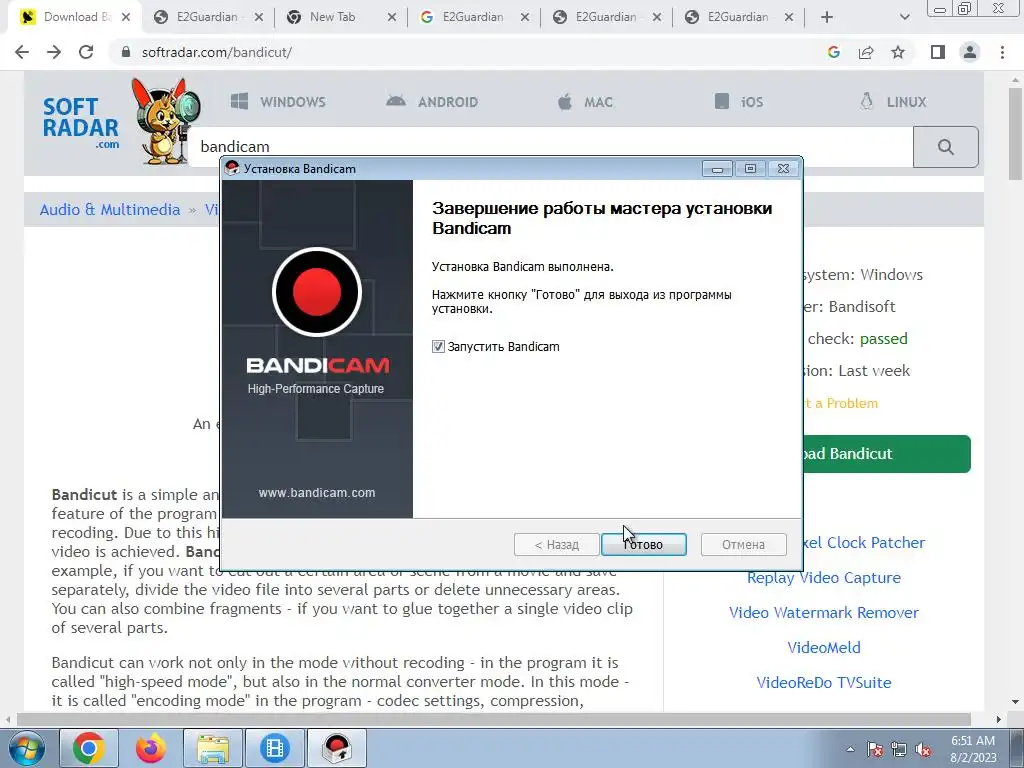Open a new tab with plus button
The height and width of the screenshot is (768, 1024).
[x=827, y=18]
